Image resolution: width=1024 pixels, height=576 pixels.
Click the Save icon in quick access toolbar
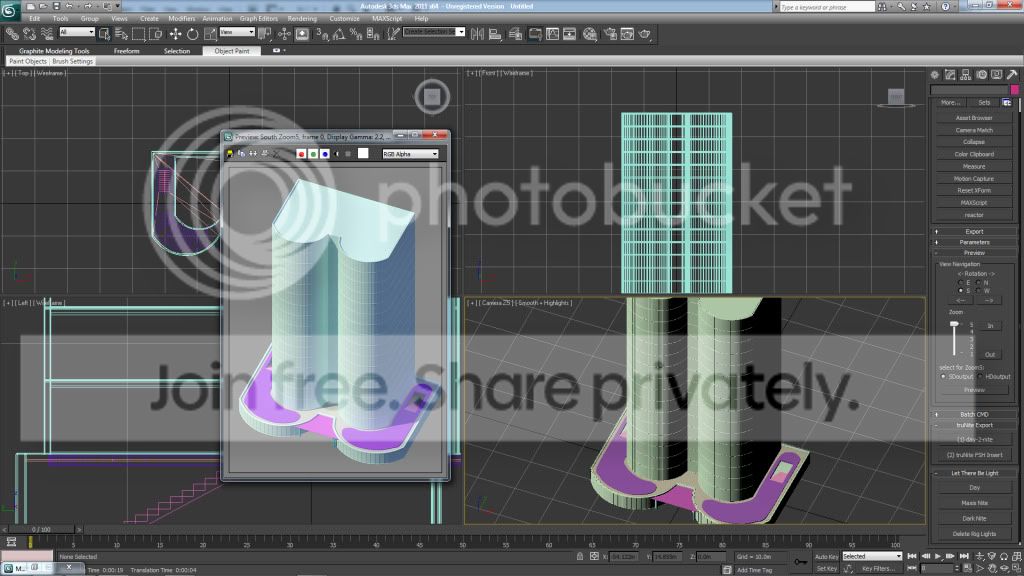point(56,6)
